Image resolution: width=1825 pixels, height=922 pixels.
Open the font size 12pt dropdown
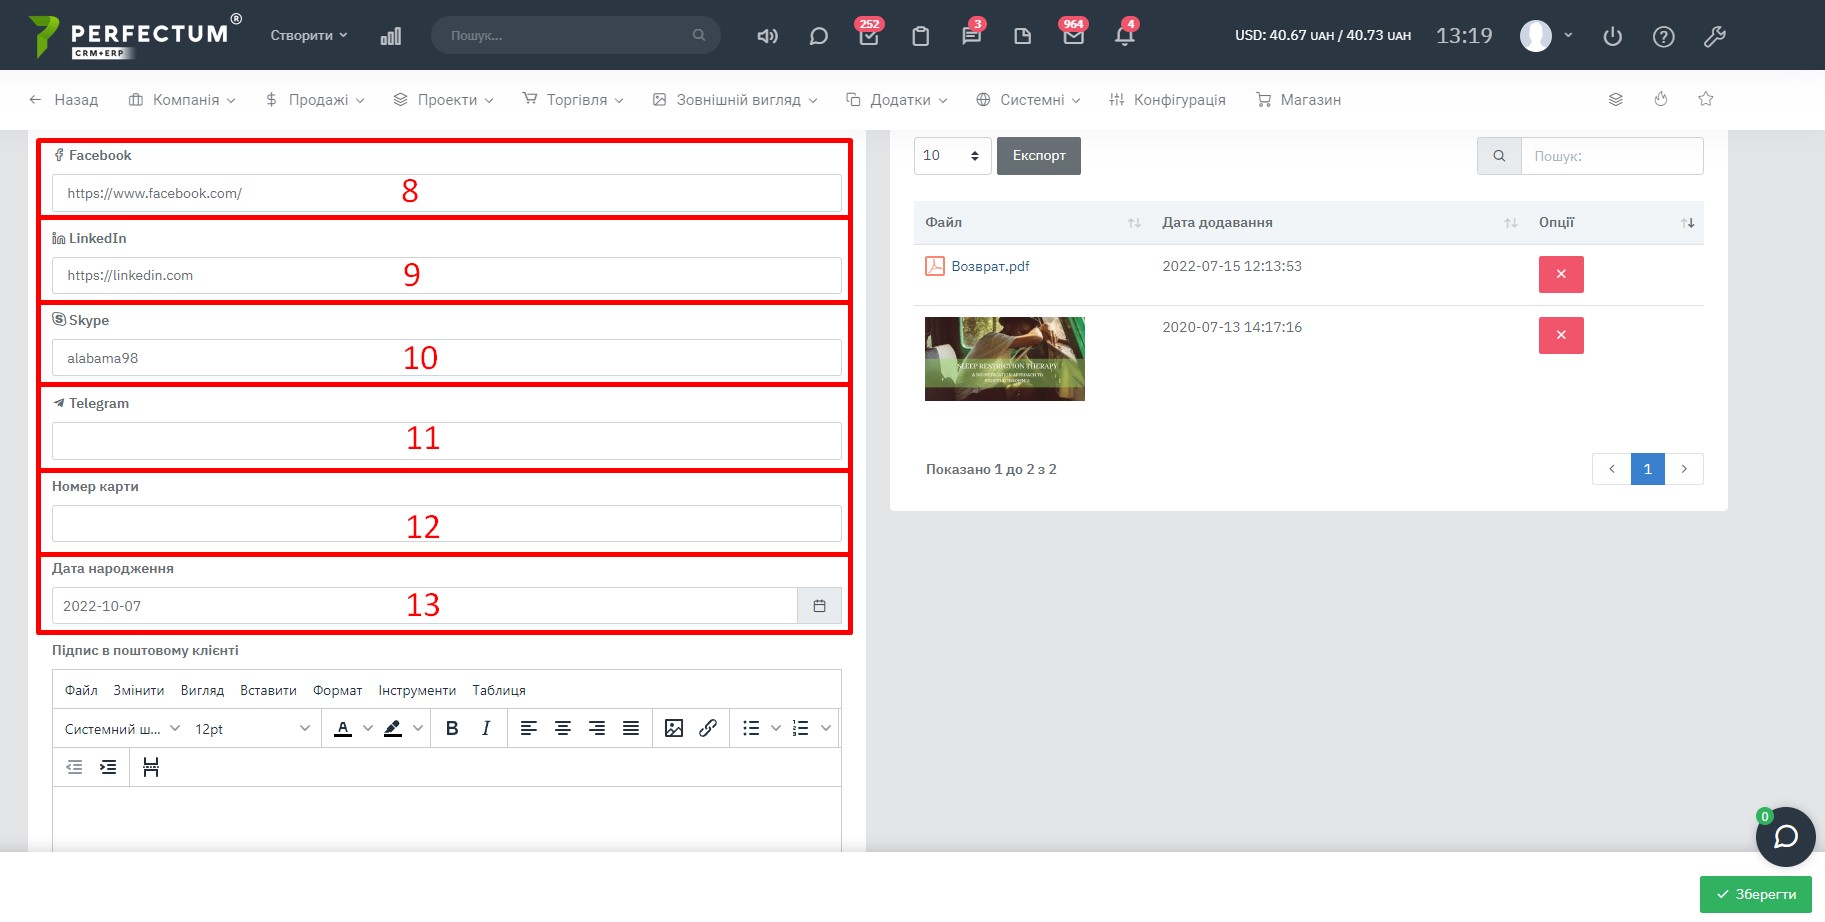tap(252, 729)
